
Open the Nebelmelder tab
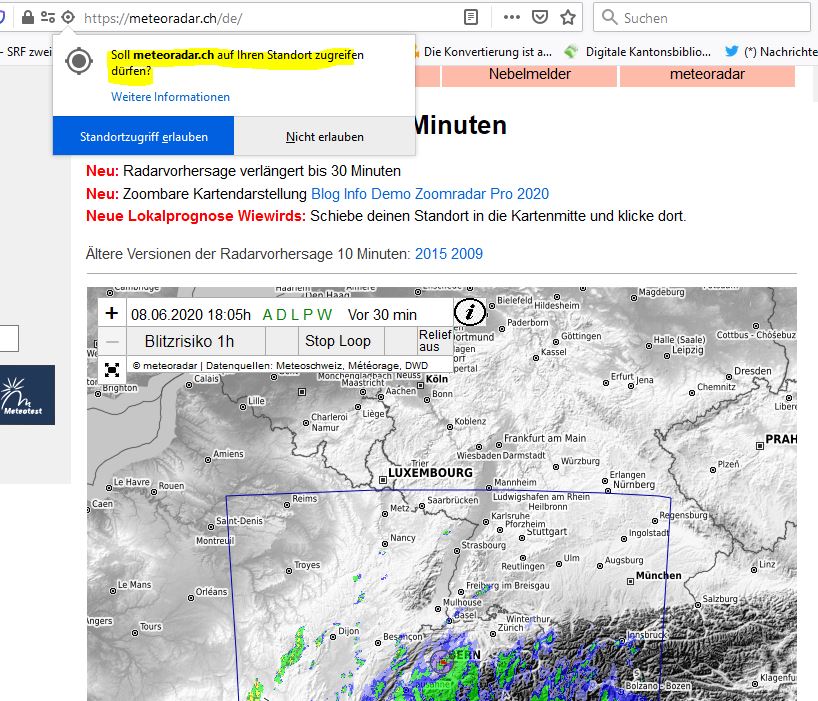click(x=530, y=75)
